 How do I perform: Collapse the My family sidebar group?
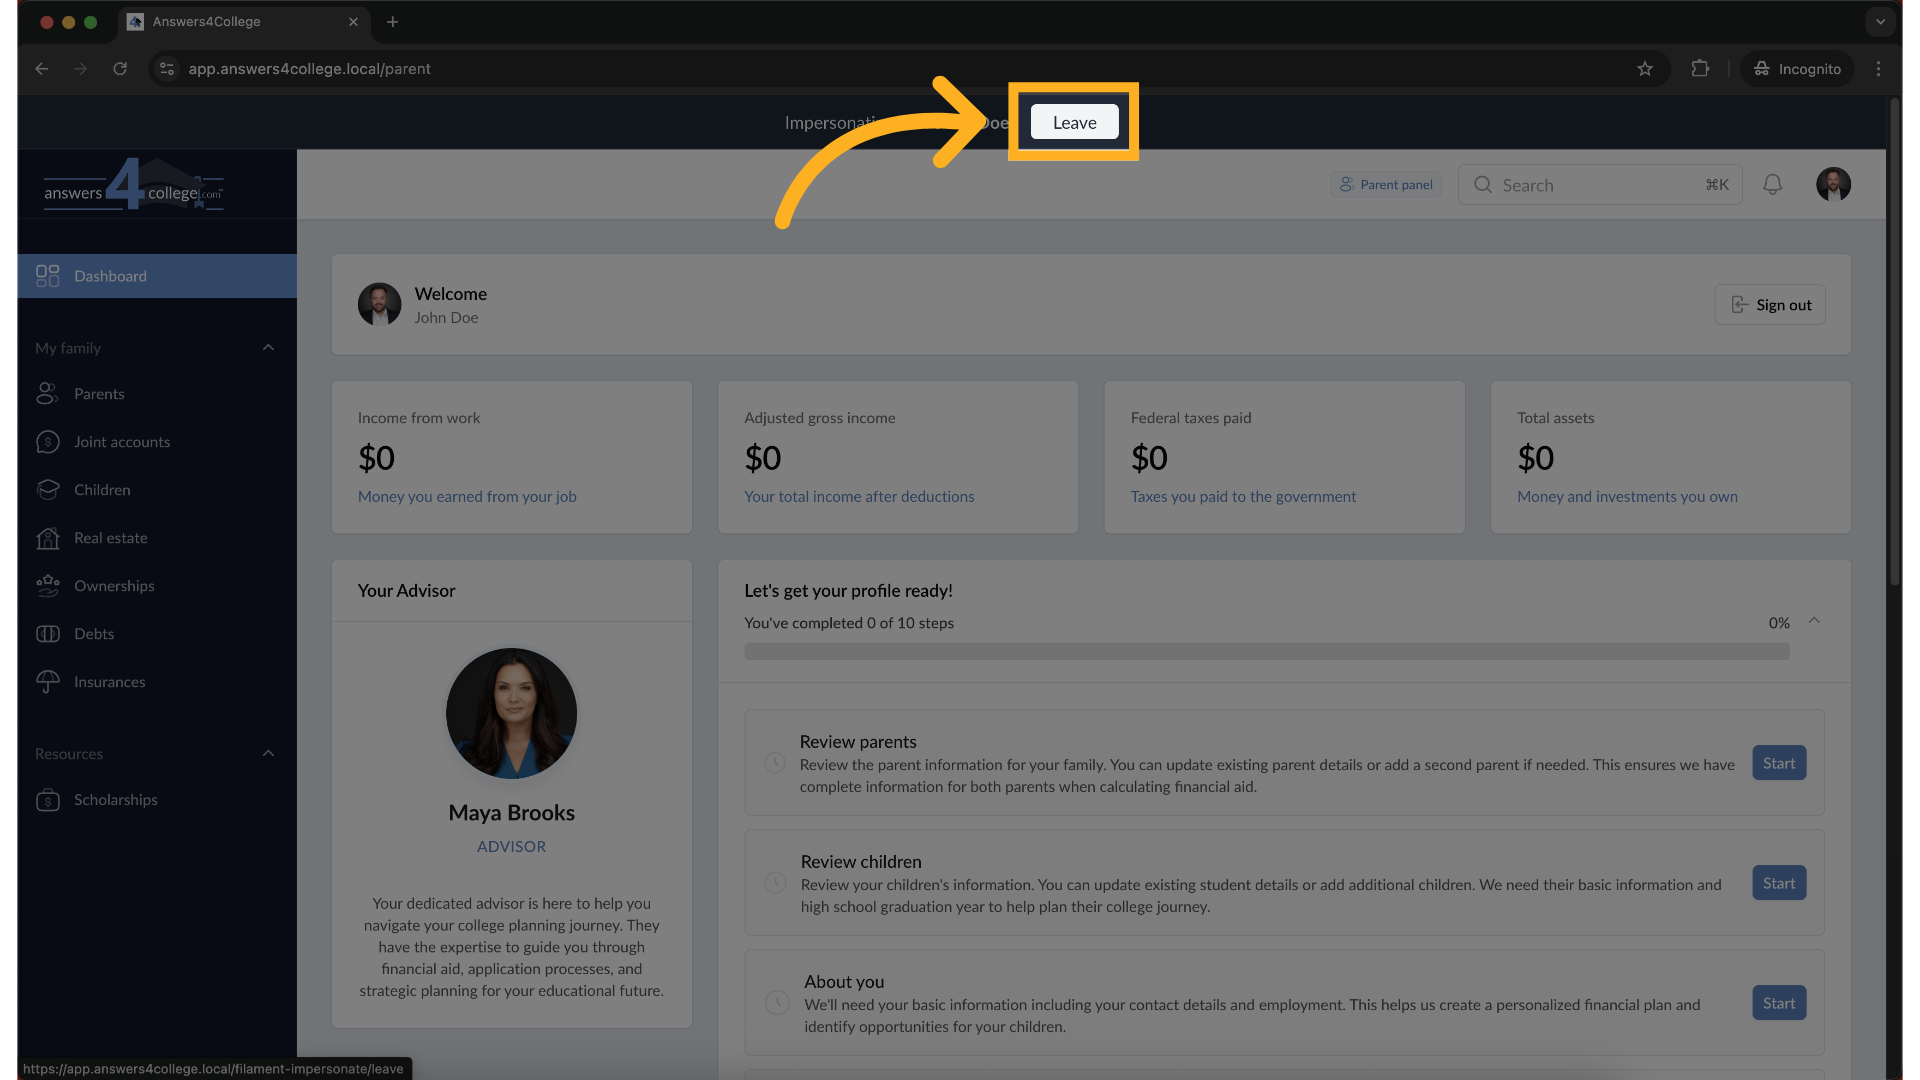tap(267, 347)
